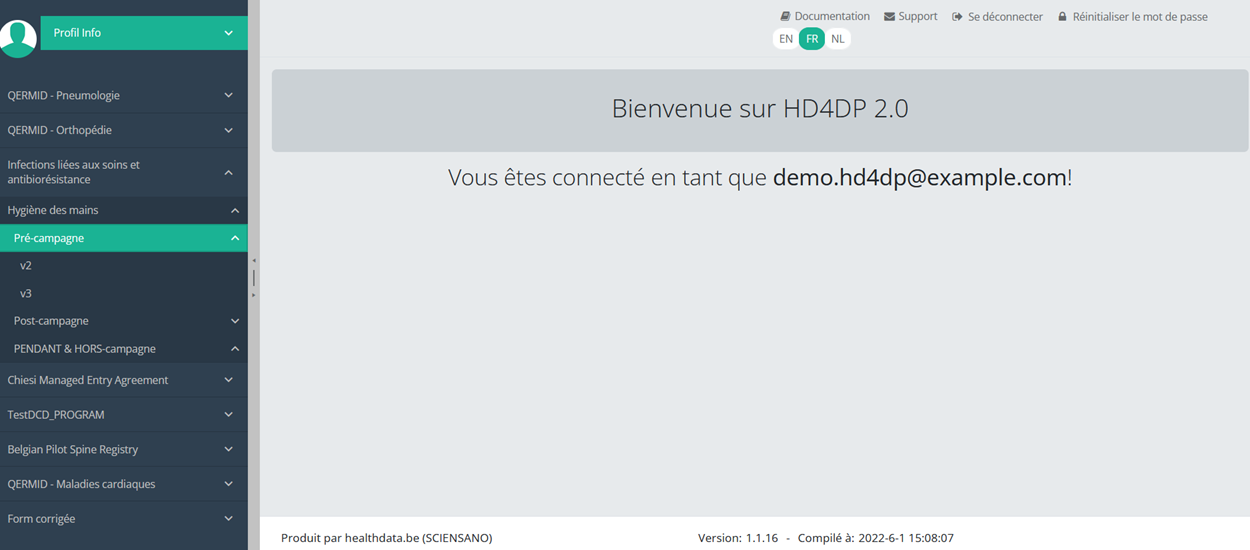Click the logout arrow icon
1250x550 pixels.
point(957,17)
